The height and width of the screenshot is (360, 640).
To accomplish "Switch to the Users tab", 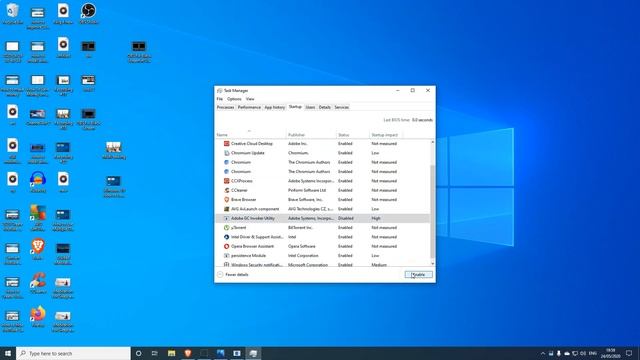I will tap(310, 107).
